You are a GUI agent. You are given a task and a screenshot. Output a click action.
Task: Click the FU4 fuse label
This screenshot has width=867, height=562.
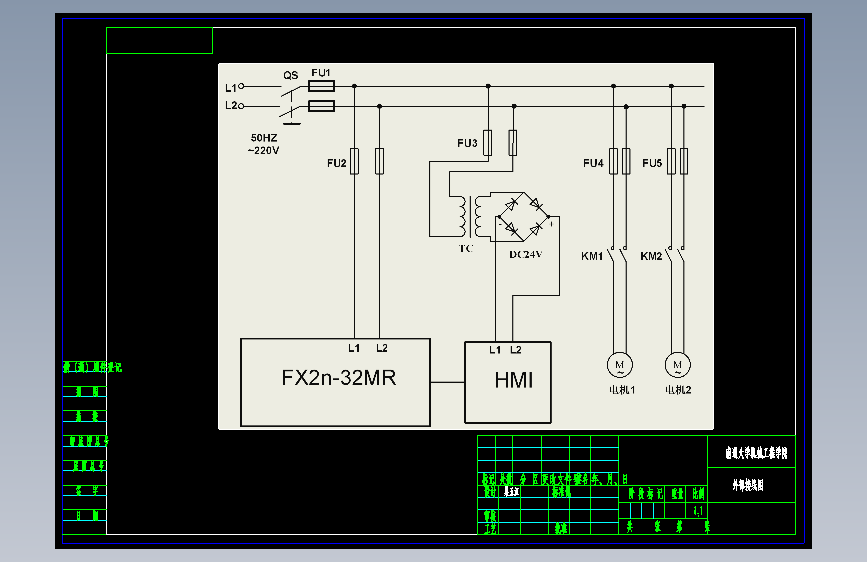coord(593,163)
